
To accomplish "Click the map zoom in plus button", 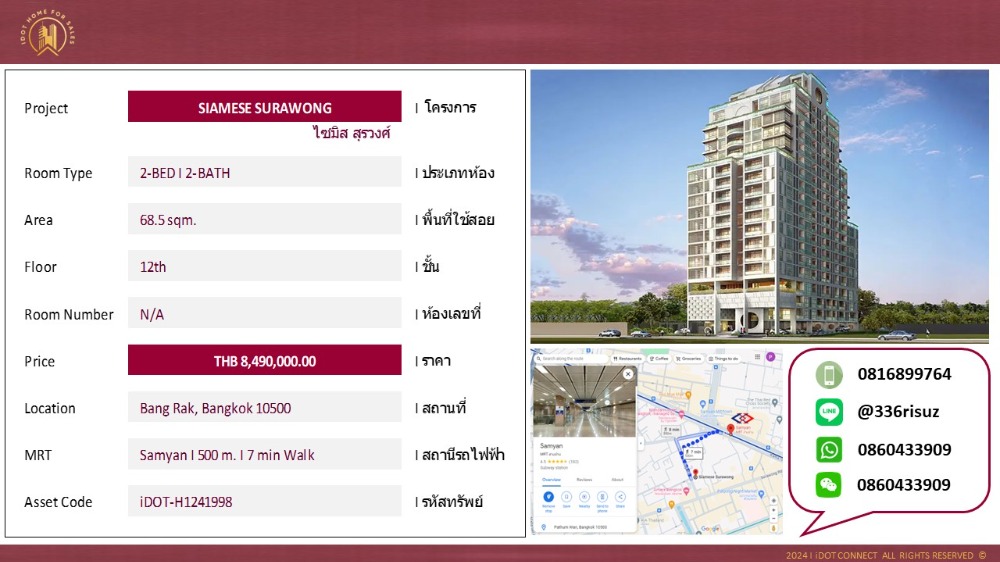I will coord(774,510).
